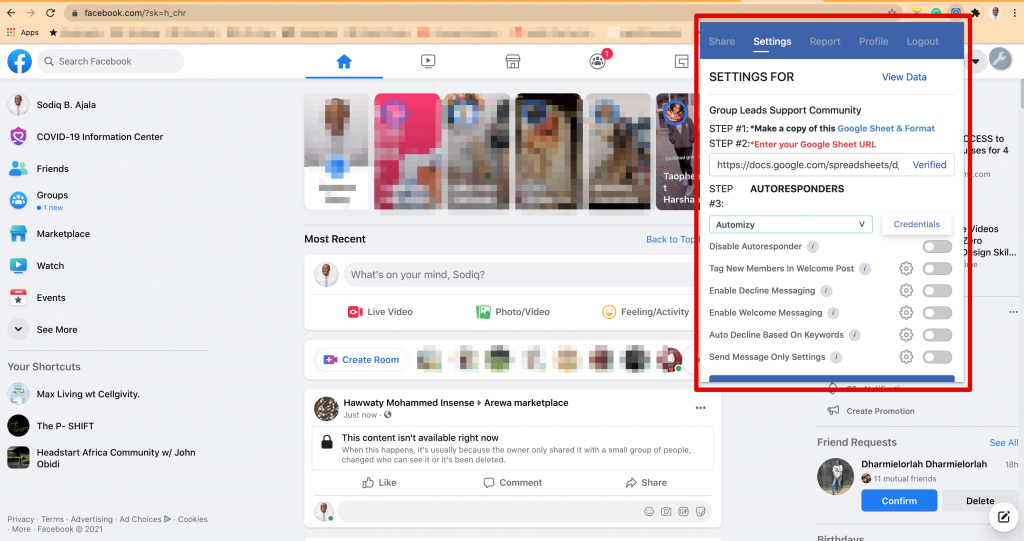The width and height of the screenshot is (1024, 541).
Task: Click the Create Room button
Action: pos(362,359)
